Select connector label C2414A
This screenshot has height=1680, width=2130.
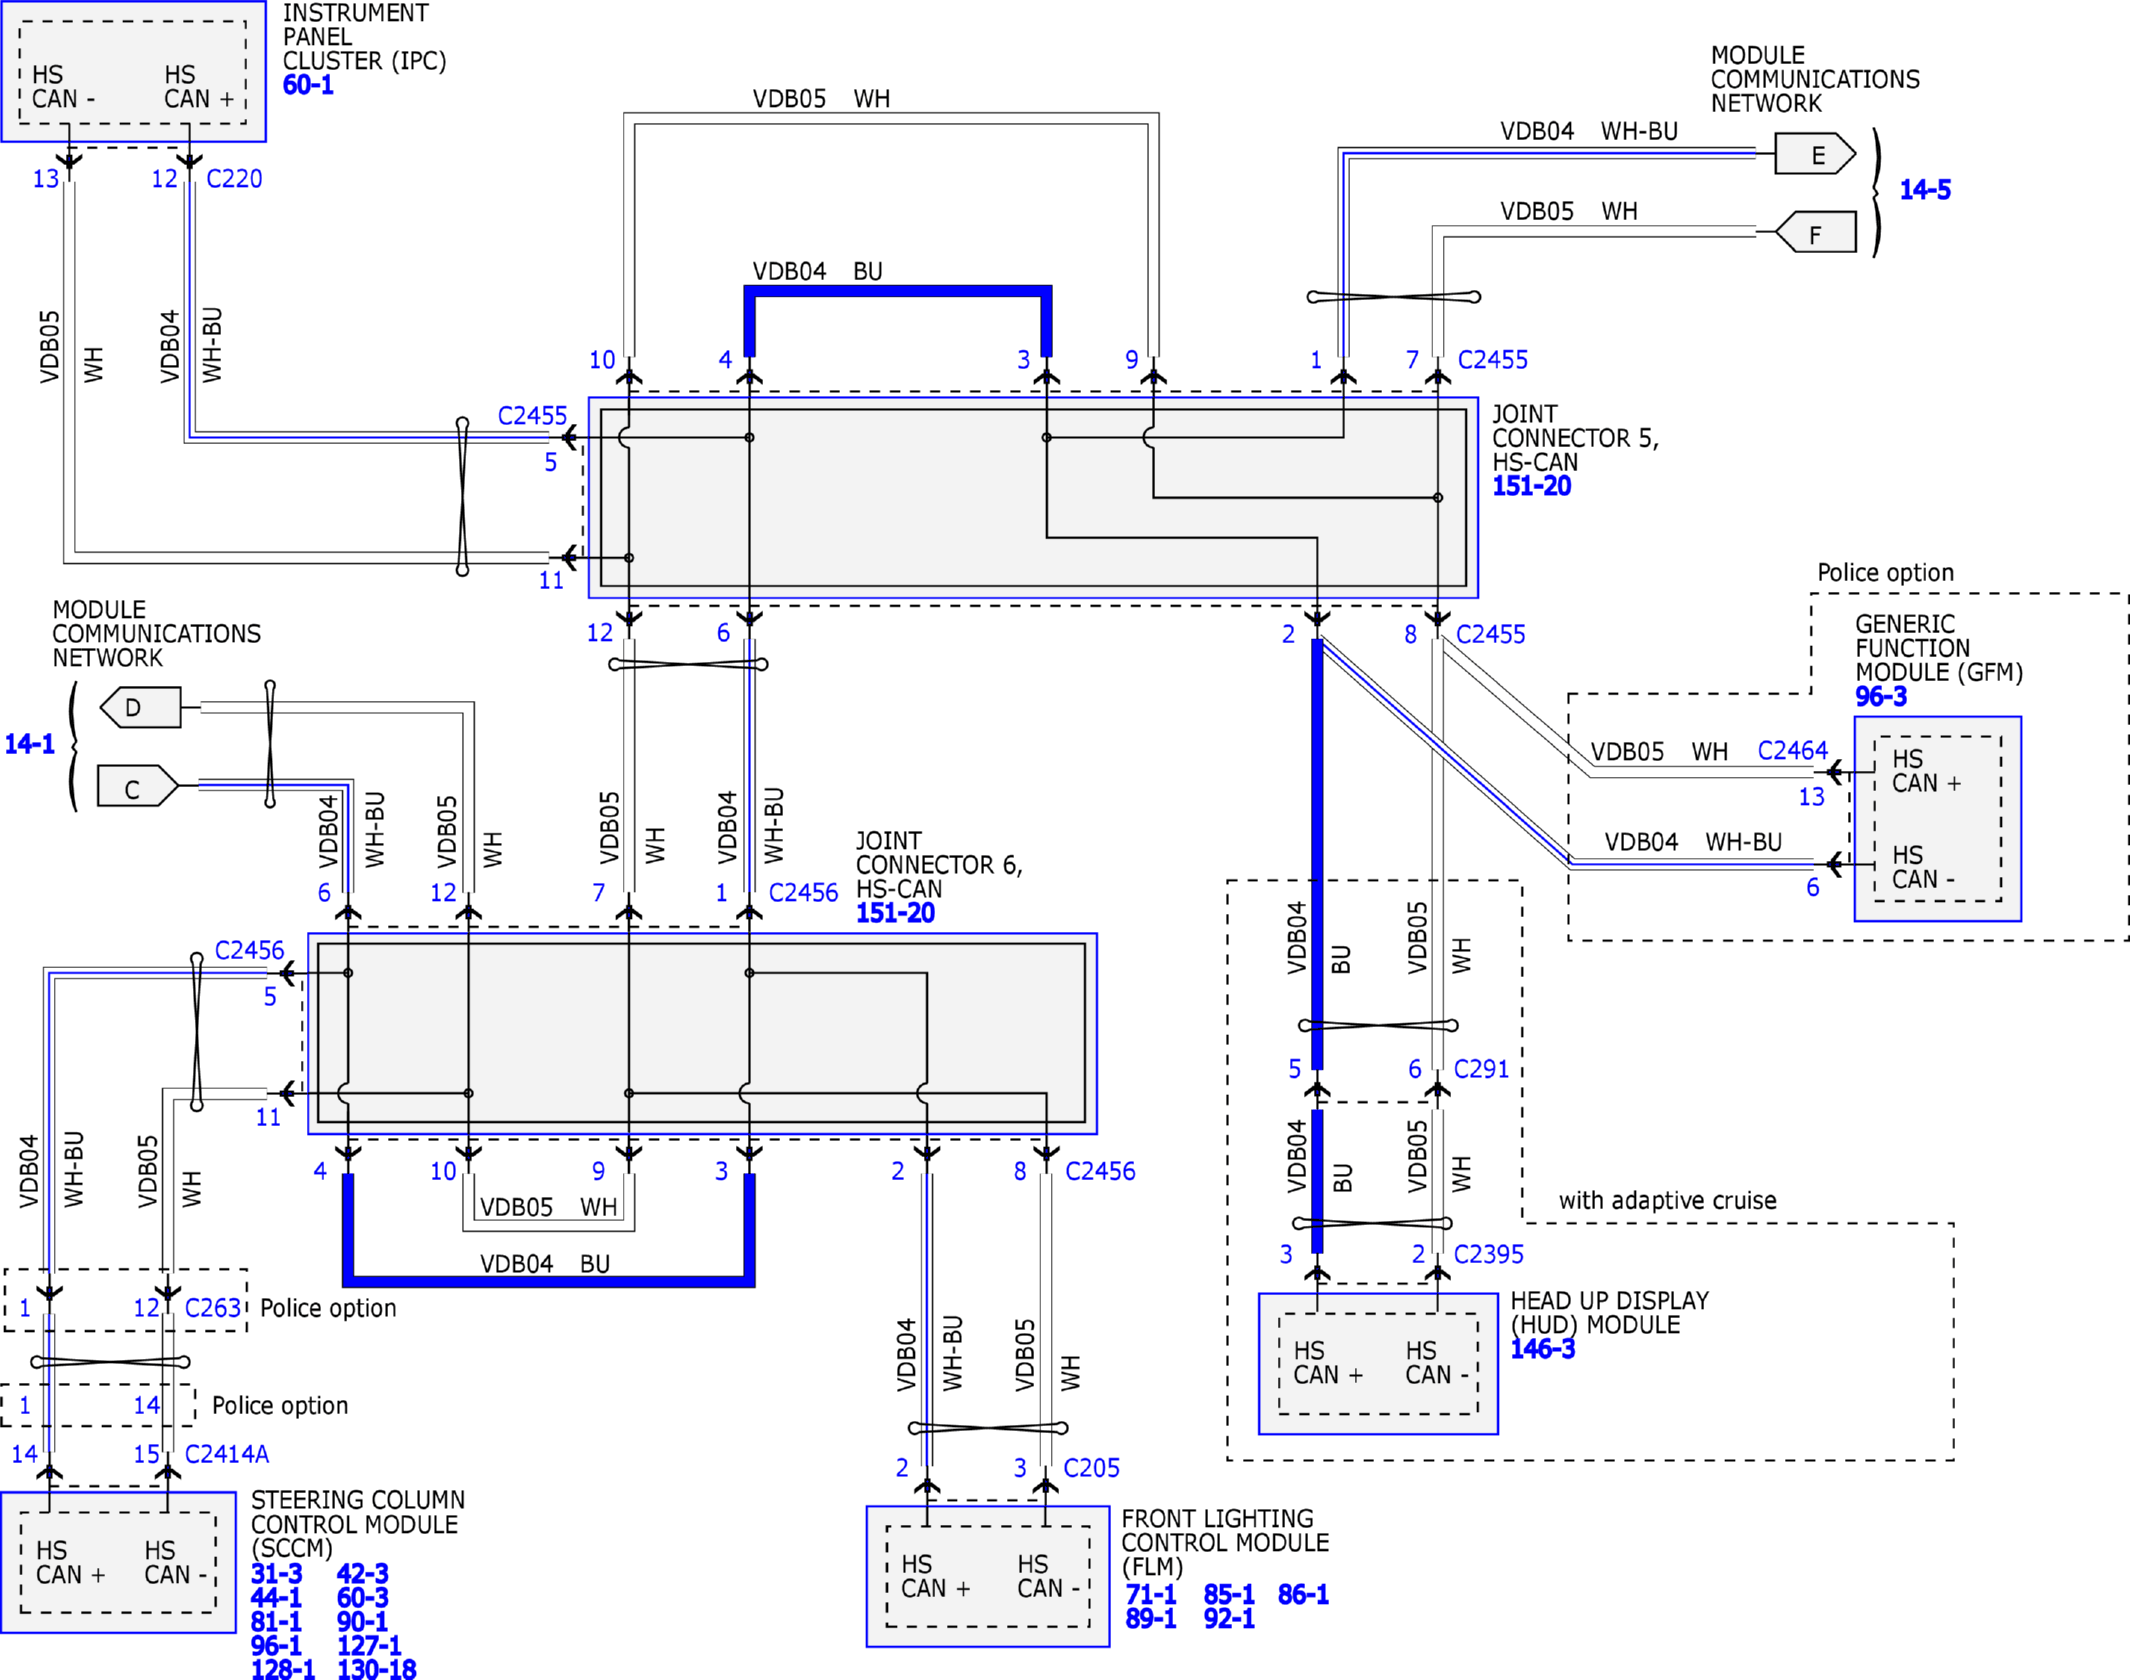click(227, 1455)
